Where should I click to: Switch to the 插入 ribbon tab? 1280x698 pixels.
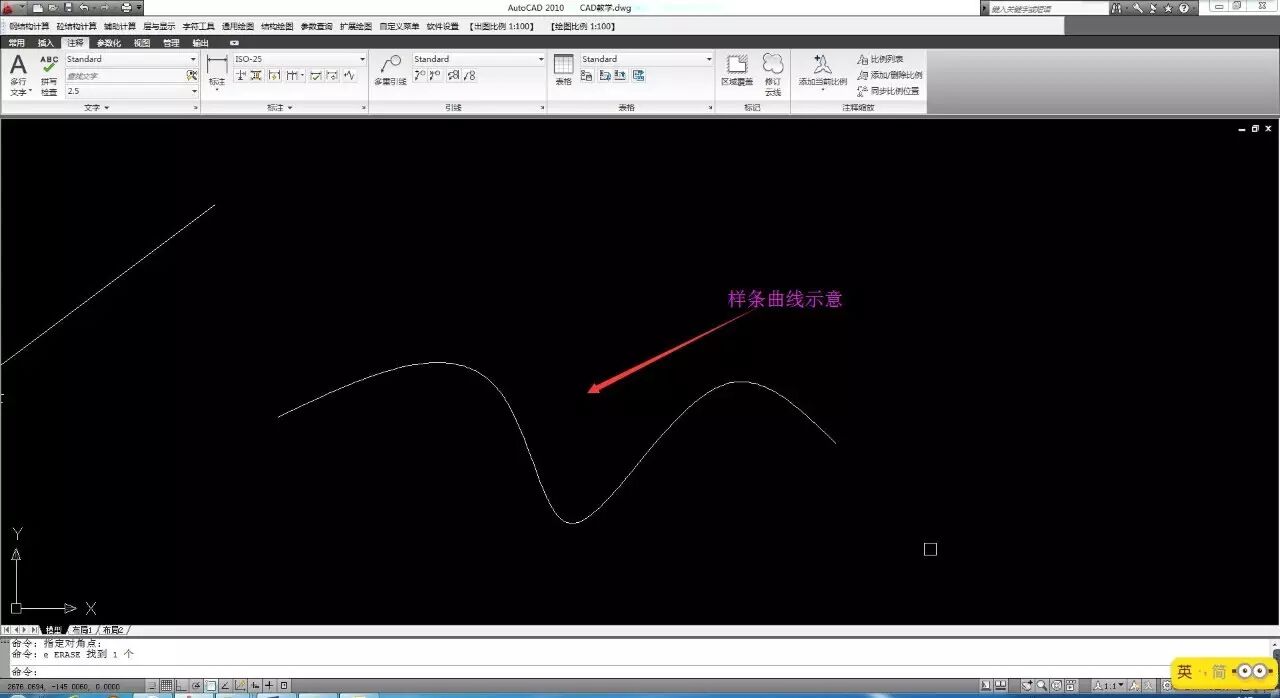[46, 43]
